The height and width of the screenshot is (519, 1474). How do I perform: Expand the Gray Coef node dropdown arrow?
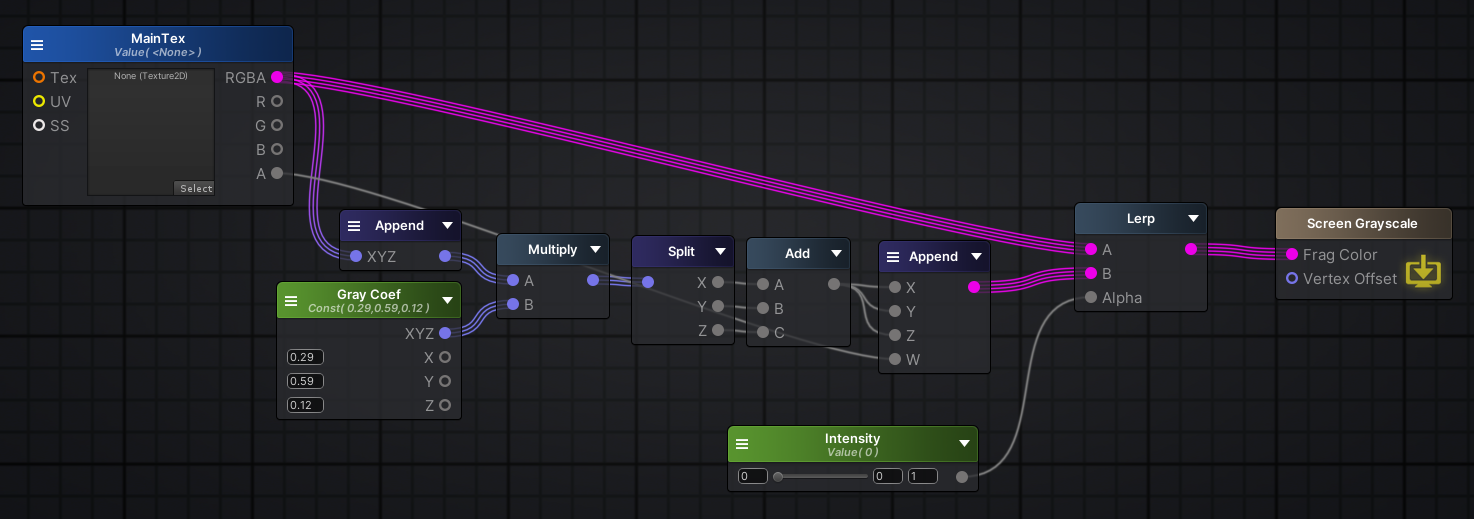[x=447, y=300]
